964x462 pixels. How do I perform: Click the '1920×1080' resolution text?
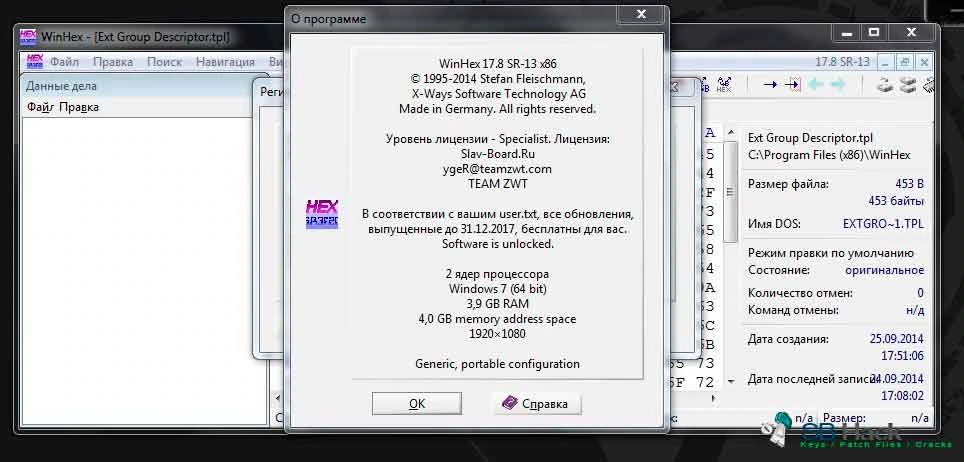pos(497,334)
